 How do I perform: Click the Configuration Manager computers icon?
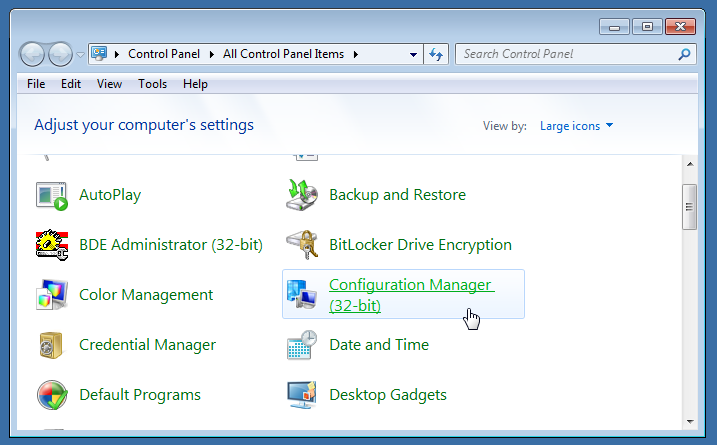(302, 294)
